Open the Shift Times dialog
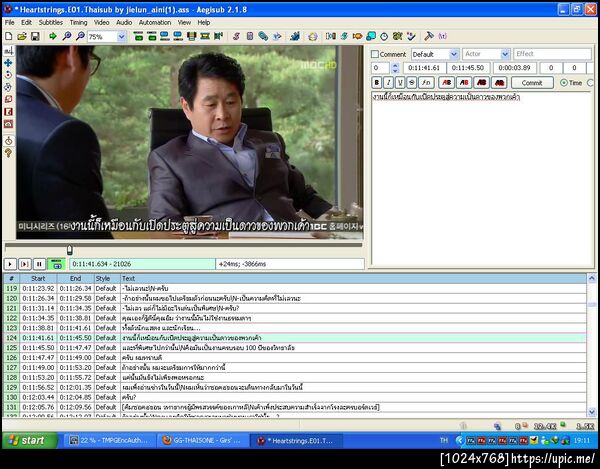Viewport: 600px width, 469px height. tap(330, 36)
